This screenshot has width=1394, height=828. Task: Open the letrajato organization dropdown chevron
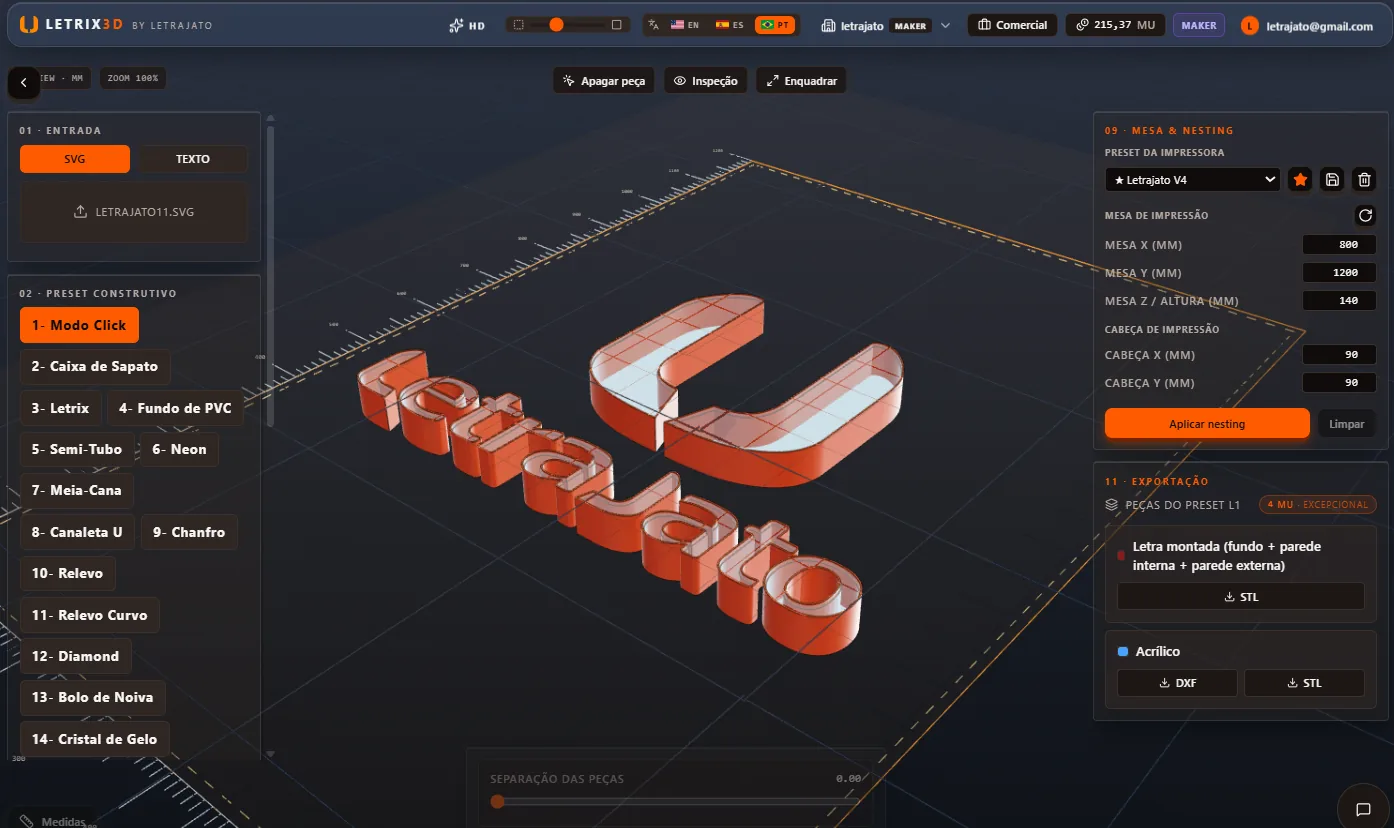point(945,25)
